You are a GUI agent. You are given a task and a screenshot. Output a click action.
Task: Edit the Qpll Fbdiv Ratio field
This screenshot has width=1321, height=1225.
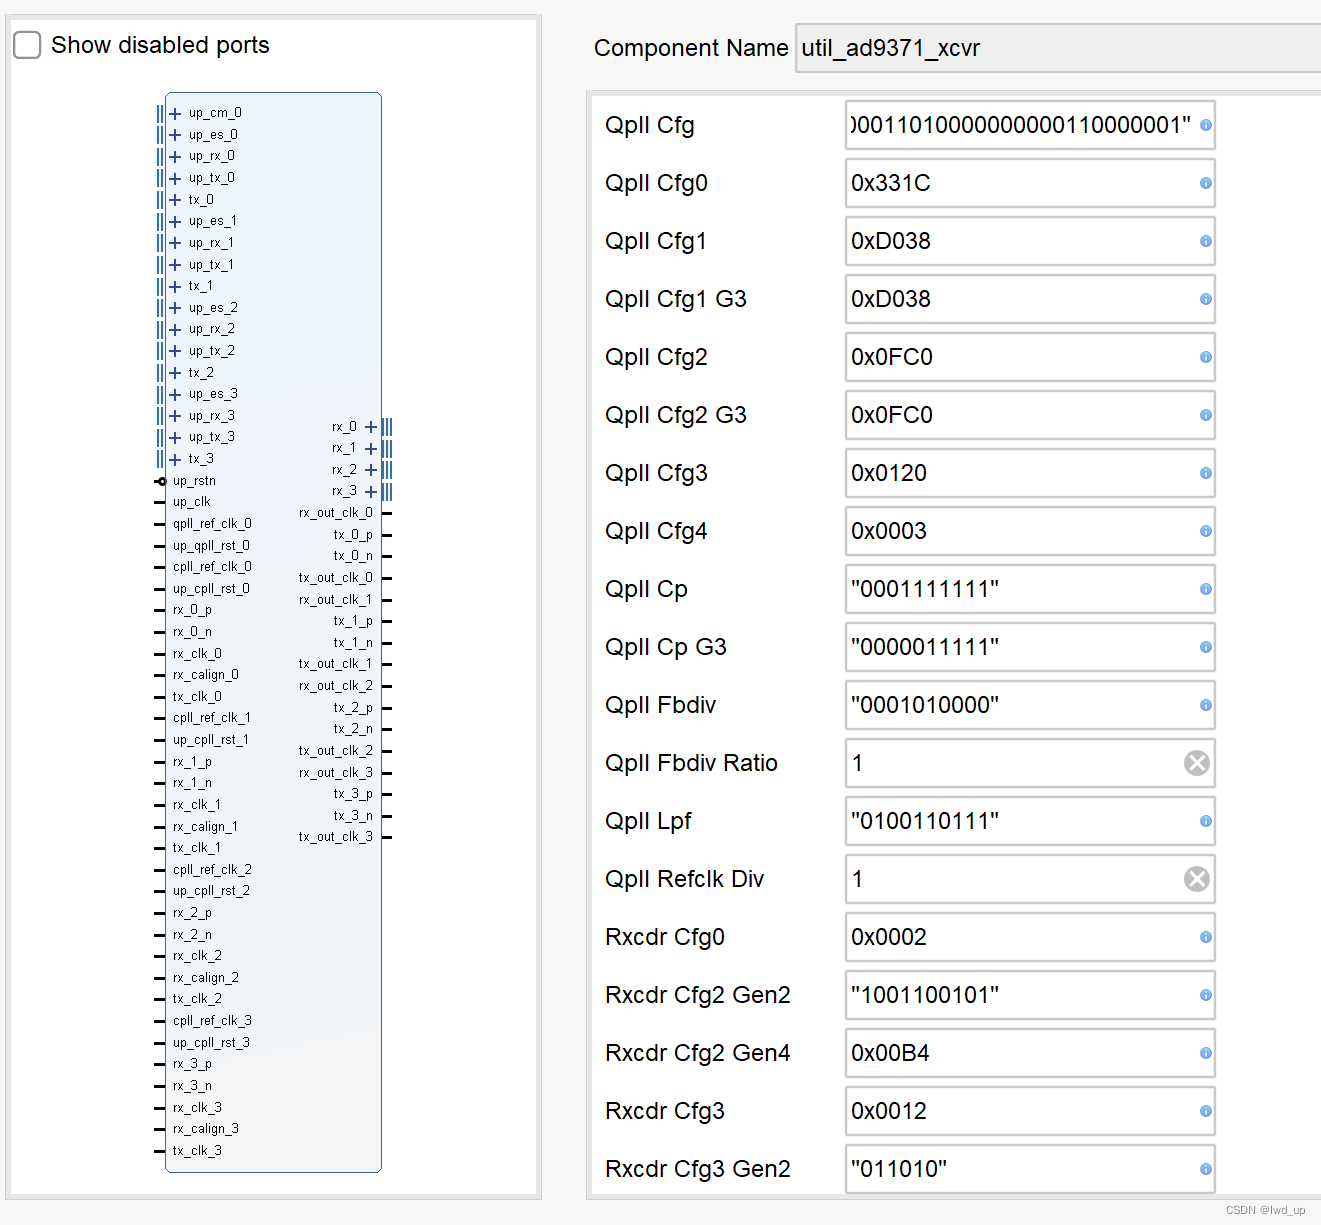[1030, 763]
